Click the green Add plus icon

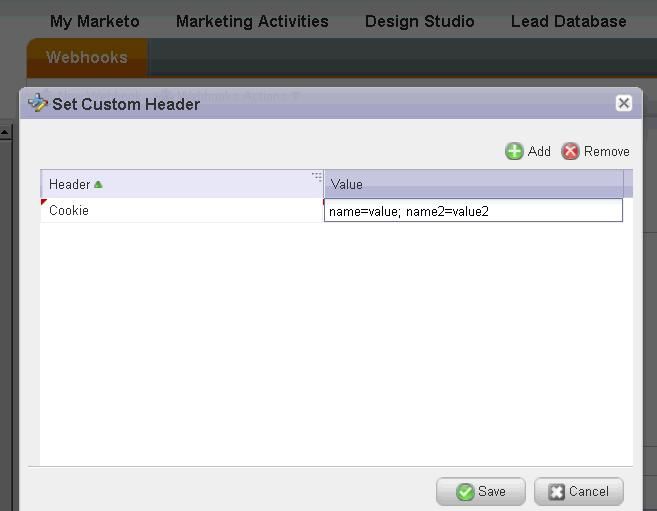pyautogui.click(x=514, y=151)
